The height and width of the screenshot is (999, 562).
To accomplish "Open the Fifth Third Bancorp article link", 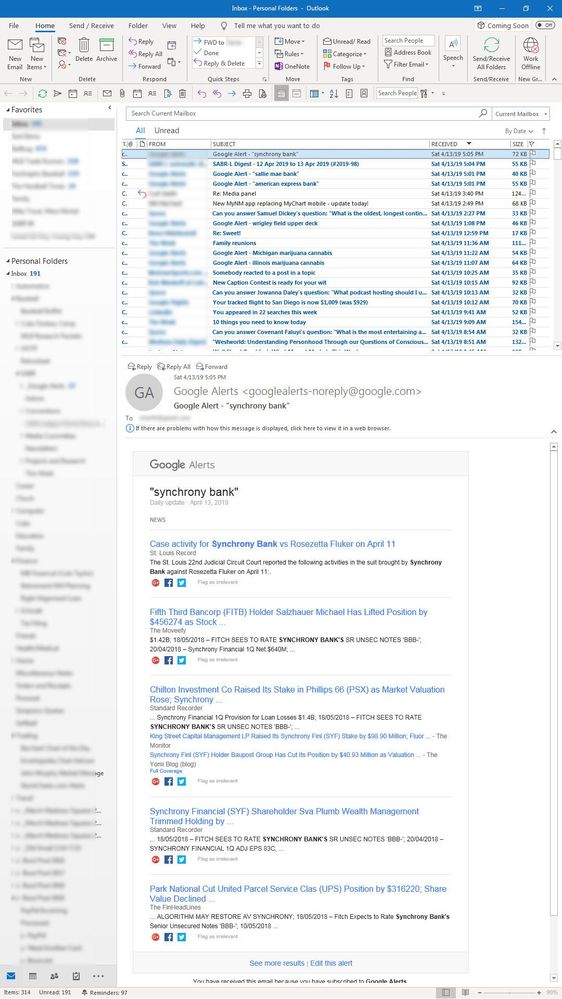I will 289,617.
